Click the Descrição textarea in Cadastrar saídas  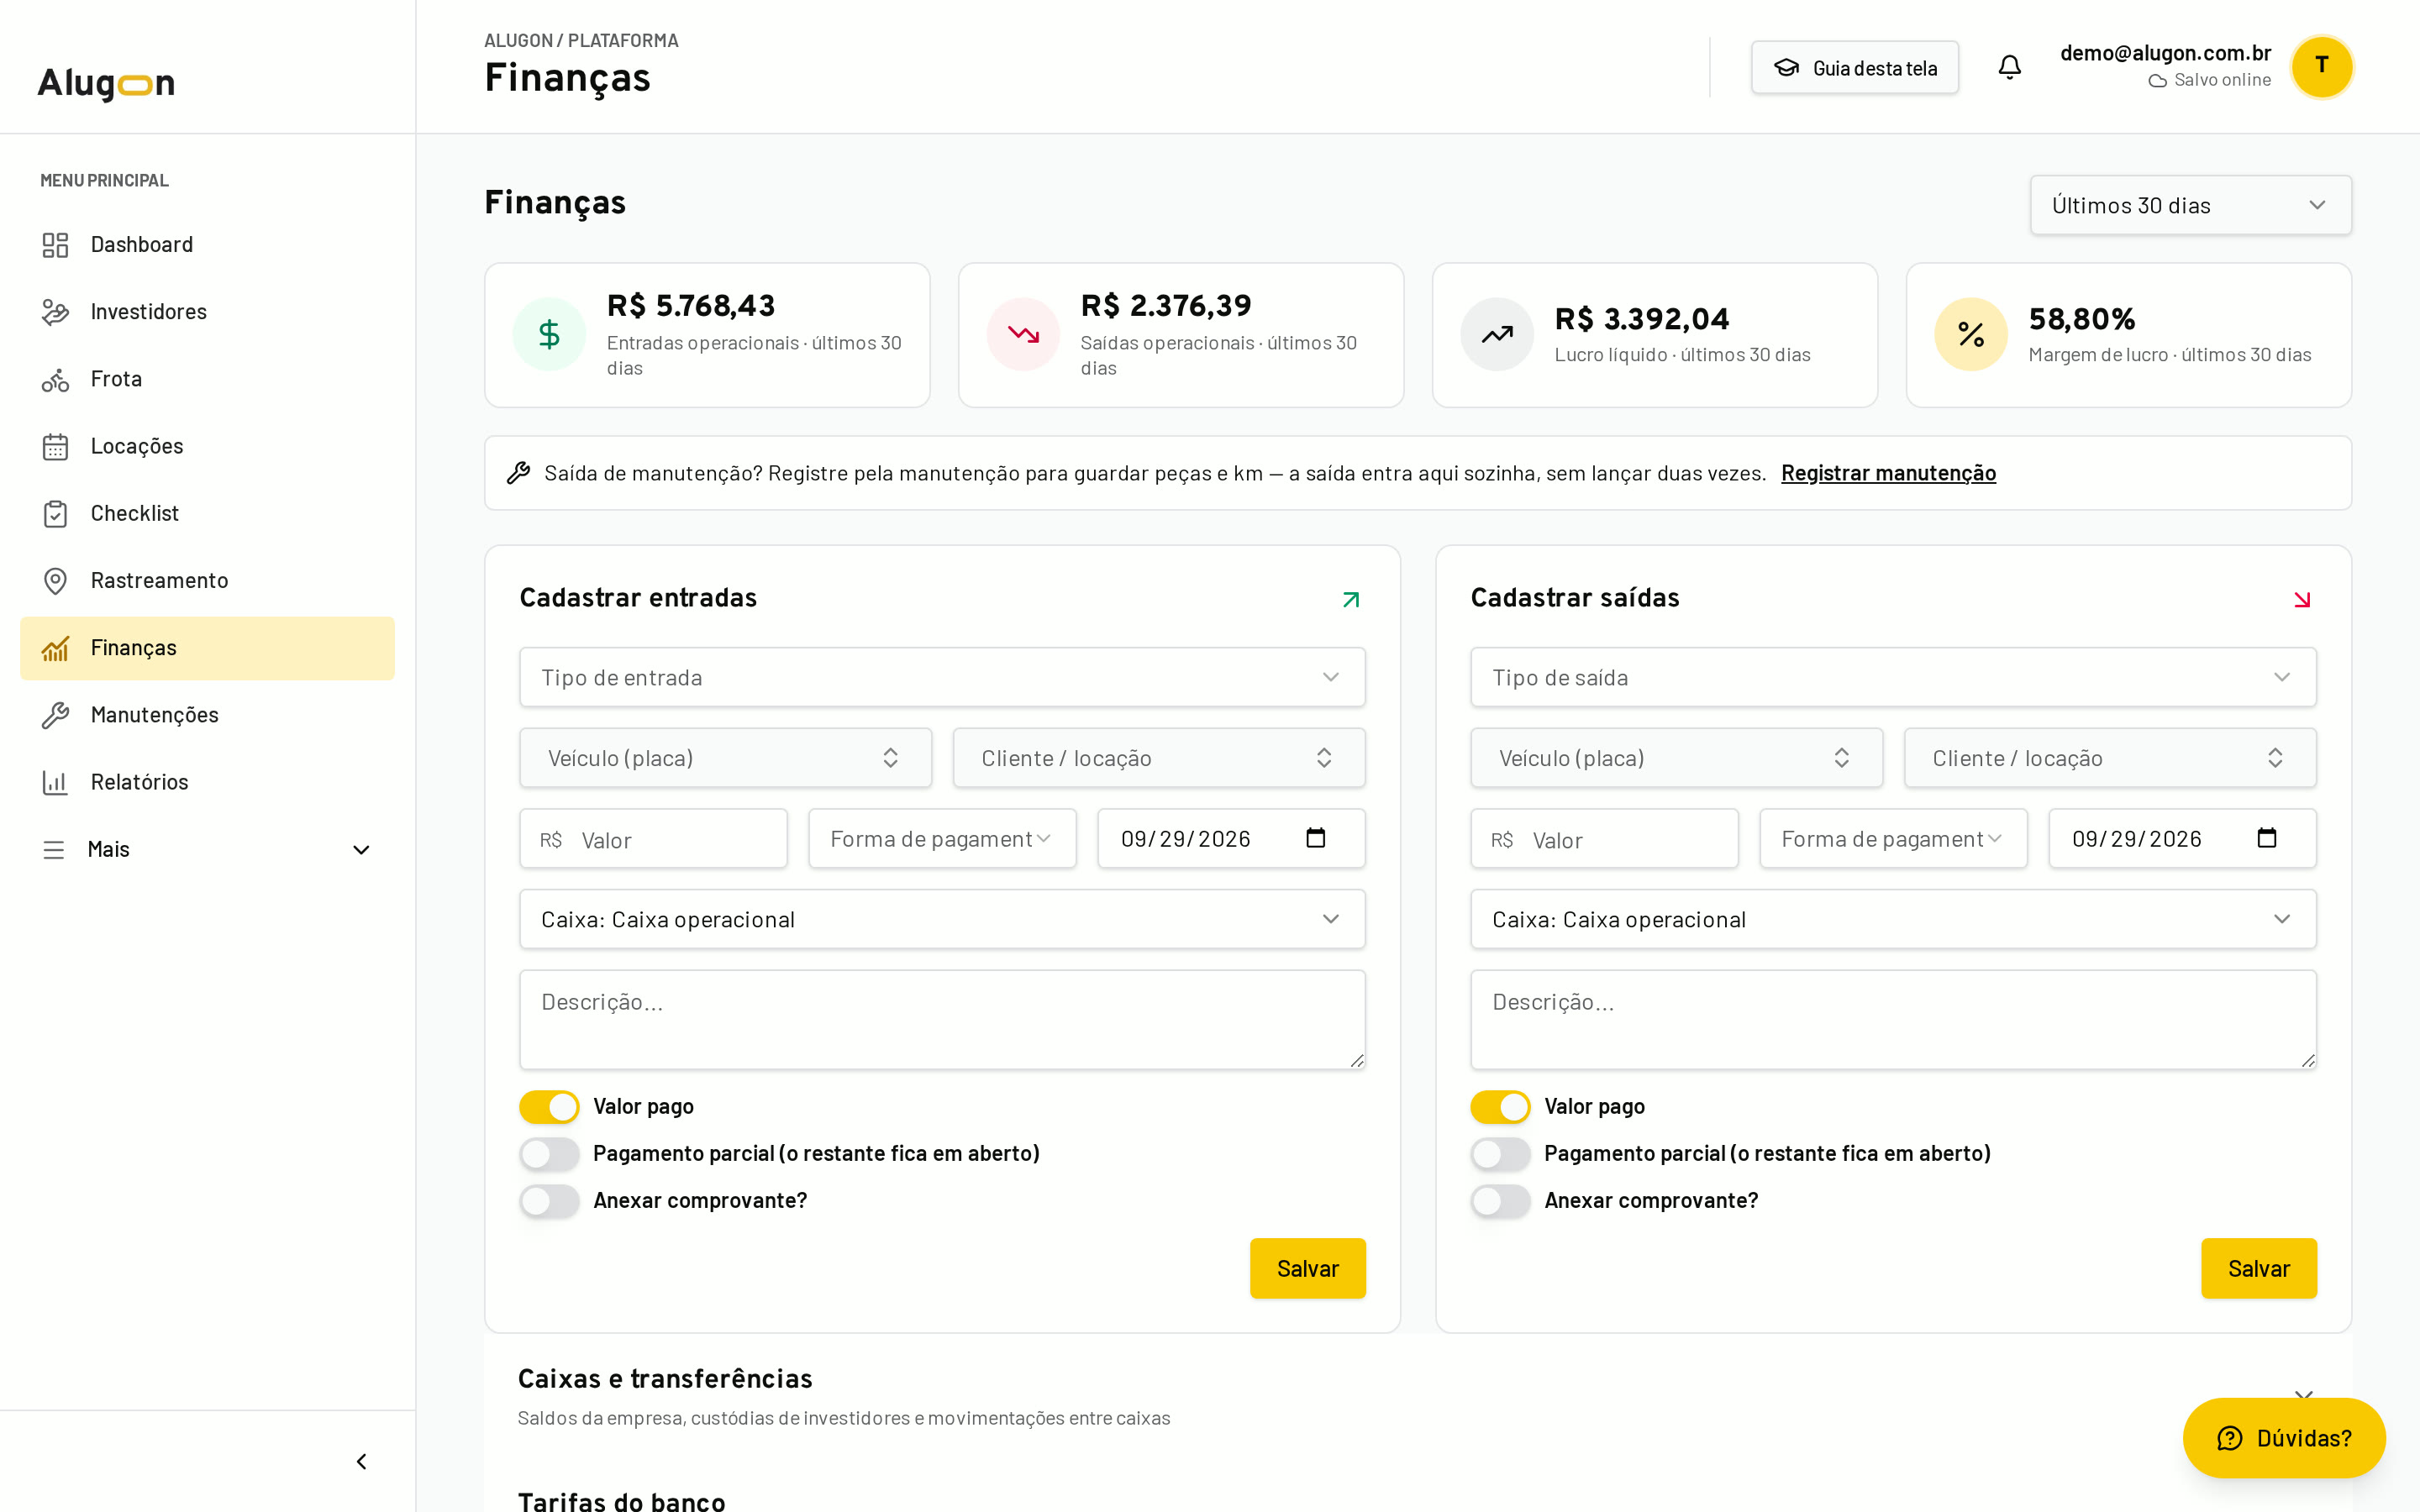coord(1893,1019)
